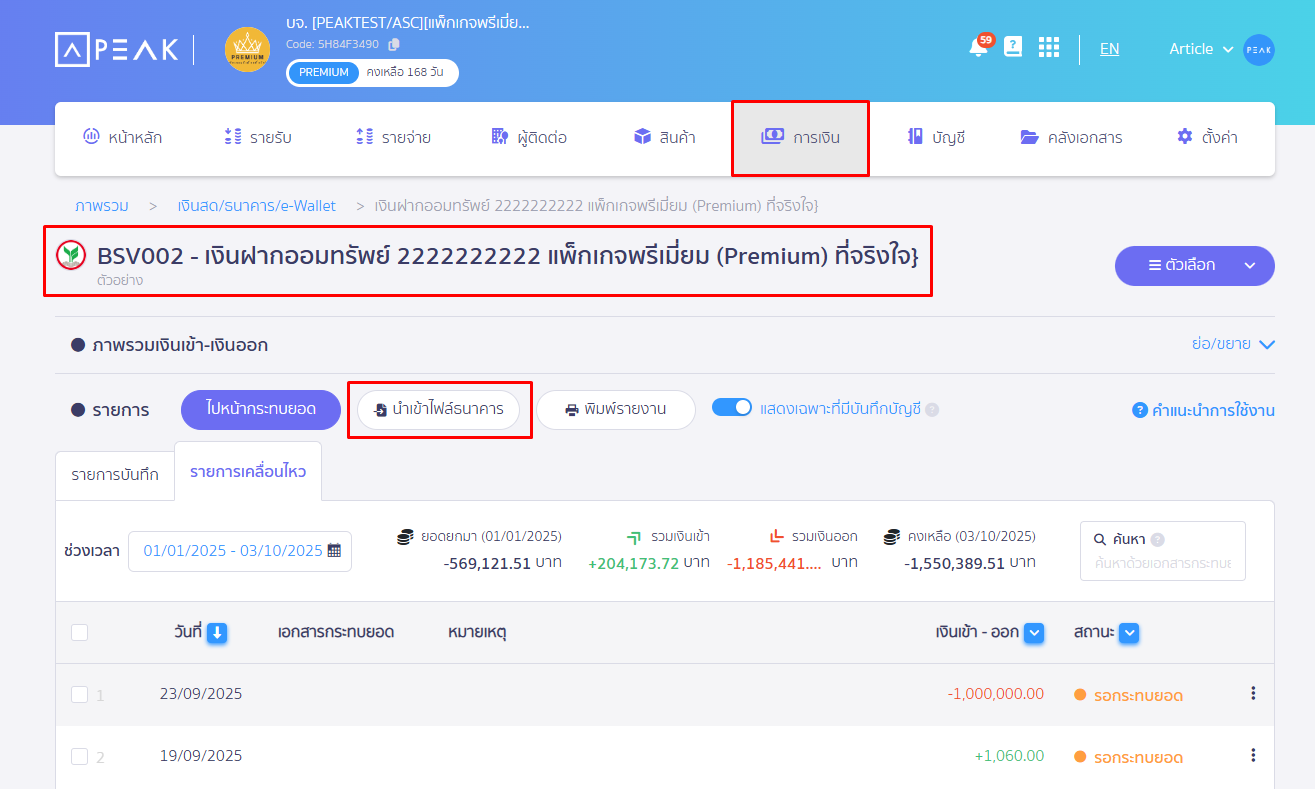1315x789 pixels.
Task: Open the apps grid icon
Action: coord(1048,48)
